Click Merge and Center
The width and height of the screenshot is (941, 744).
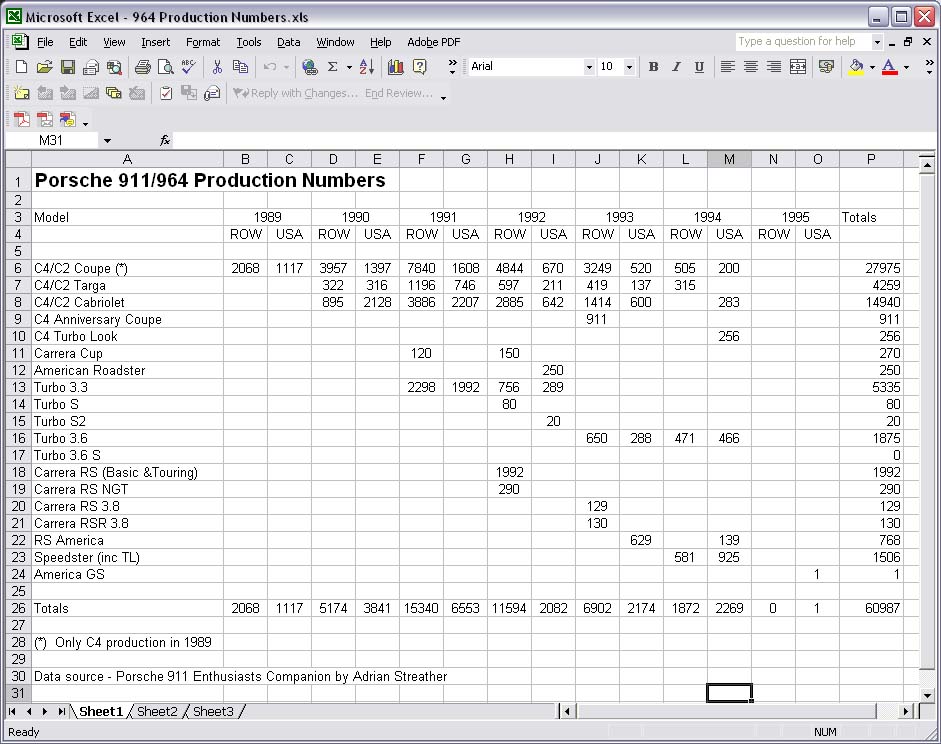(798, 67)
